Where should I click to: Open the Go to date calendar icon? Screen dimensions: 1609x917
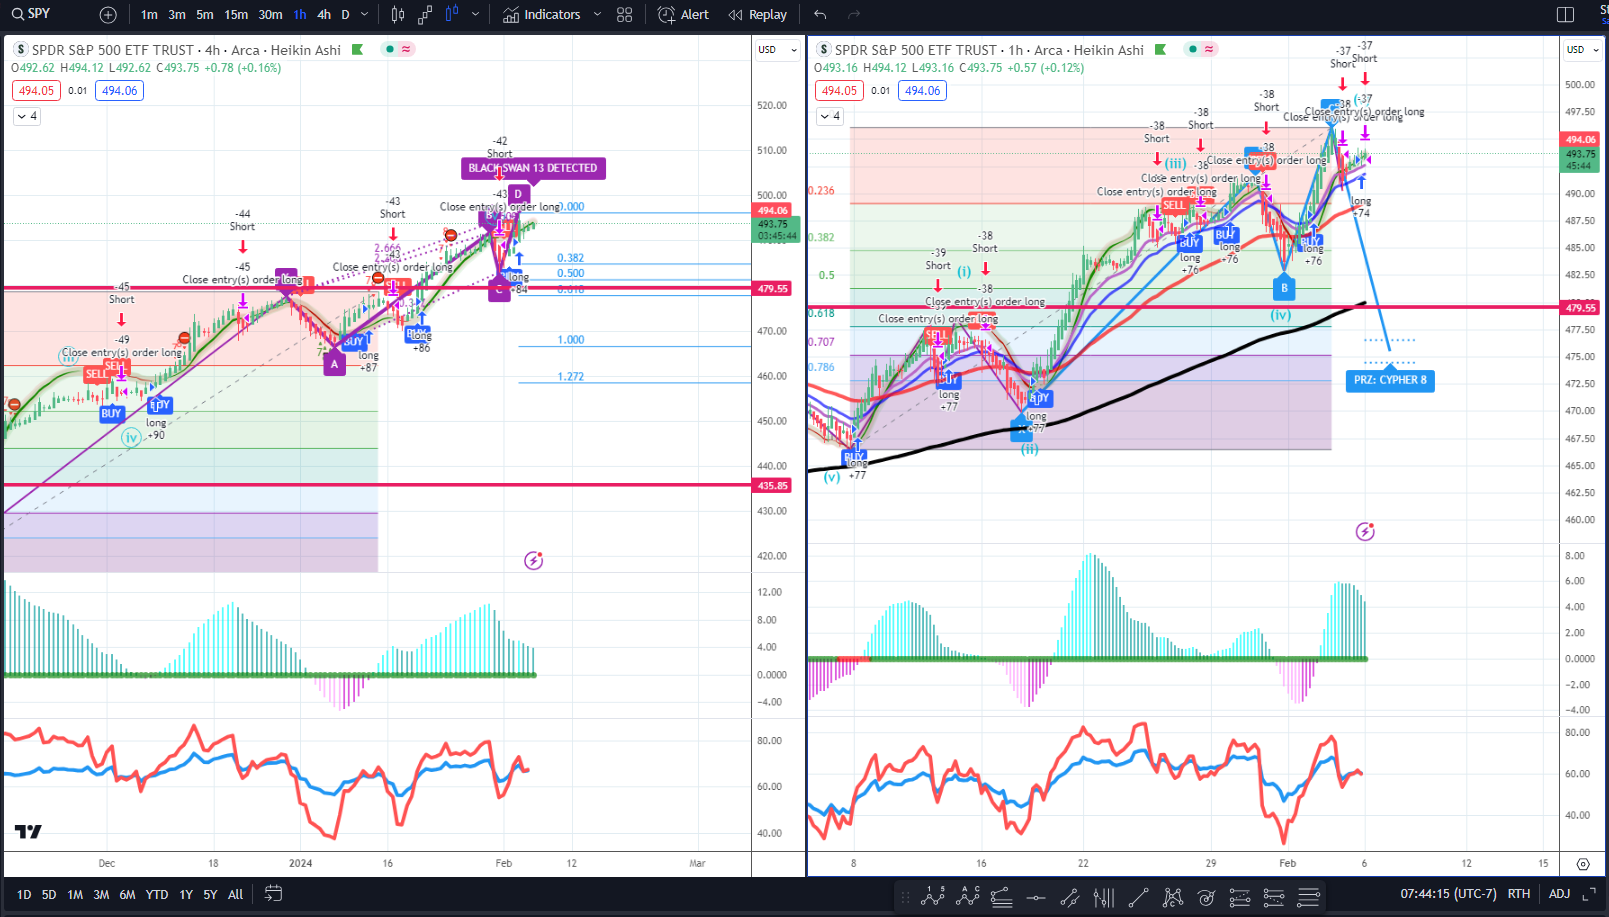[273, 894]
